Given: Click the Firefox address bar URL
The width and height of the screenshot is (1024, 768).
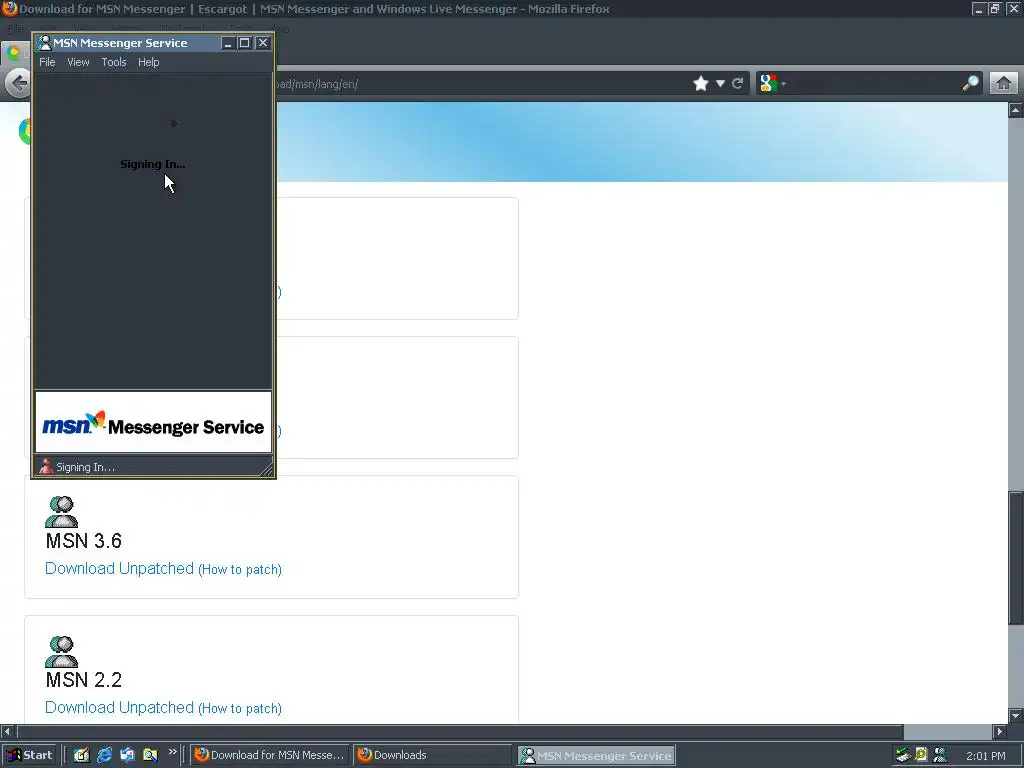Looking at the screenshot, I should pos(317,84).
